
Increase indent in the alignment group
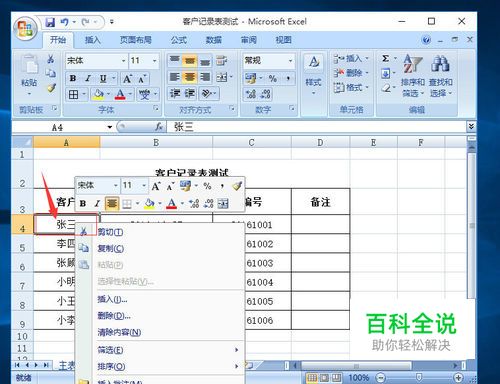[x=190, y=94]
